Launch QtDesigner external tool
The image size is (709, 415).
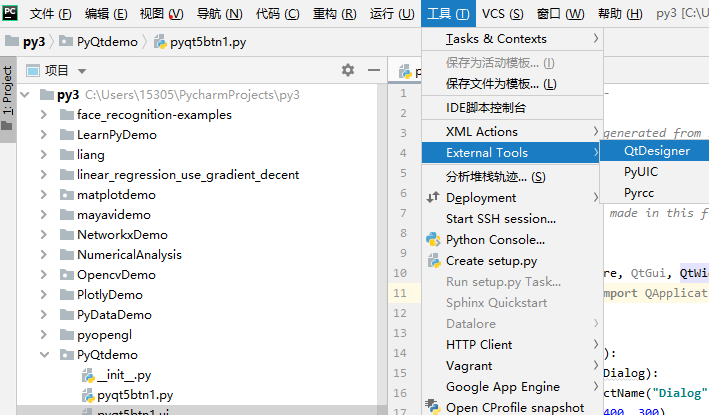tap(655, 151)
